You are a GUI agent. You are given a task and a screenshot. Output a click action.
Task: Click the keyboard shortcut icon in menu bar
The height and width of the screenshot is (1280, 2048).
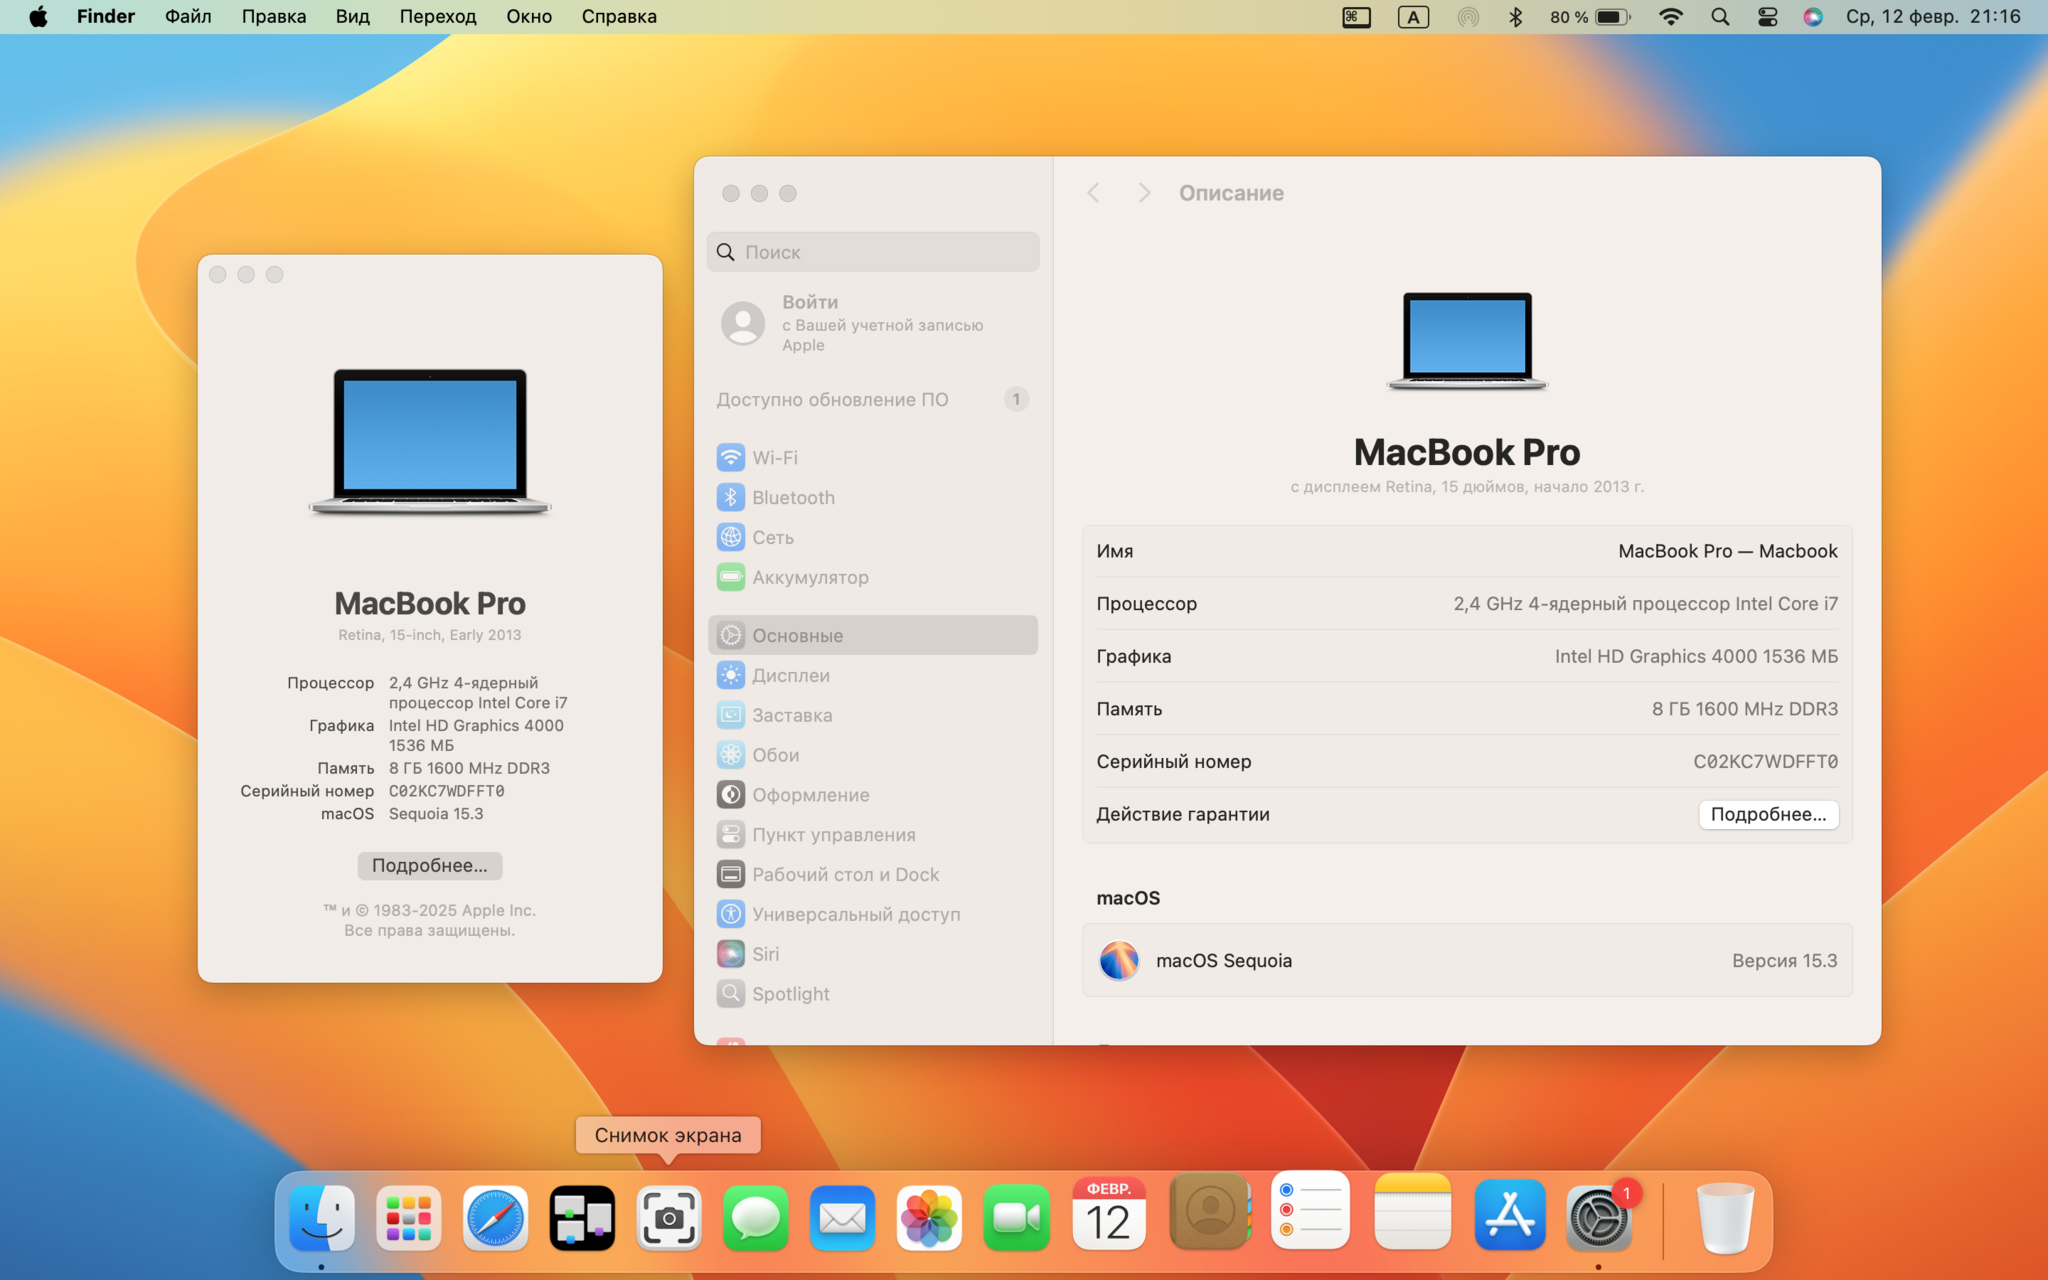pos(1356,17)
